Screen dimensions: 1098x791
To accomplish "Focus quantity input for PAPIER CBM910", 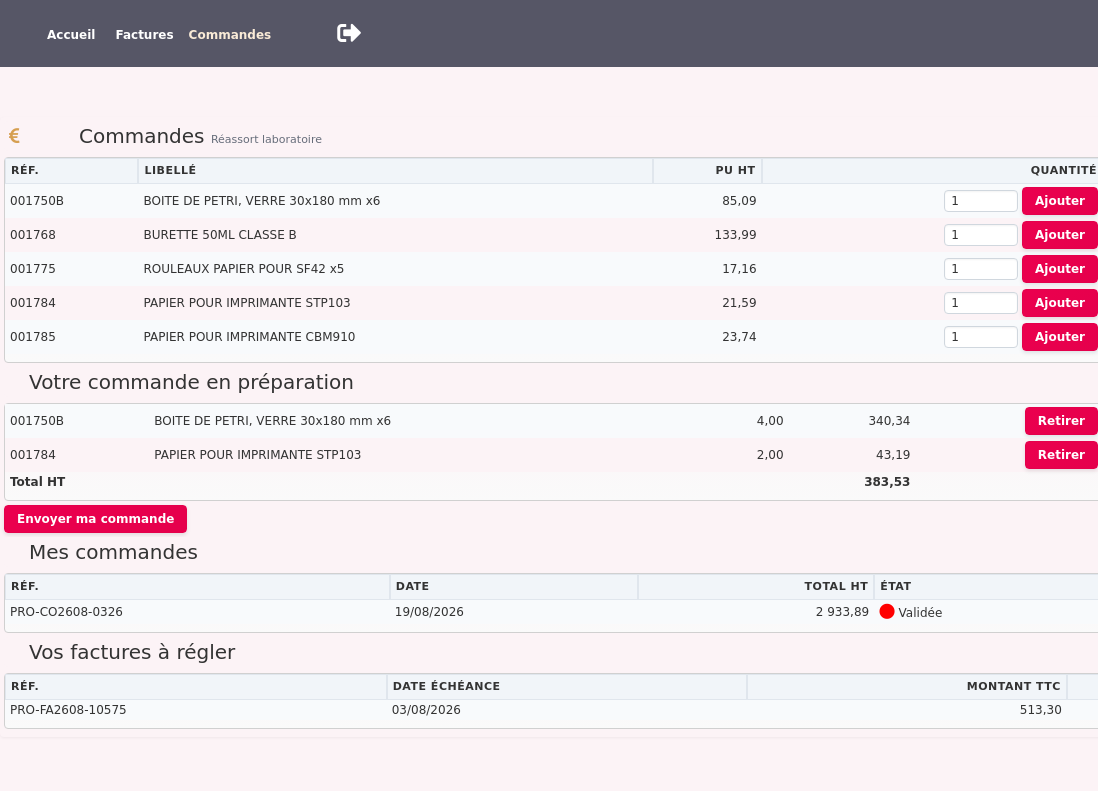I will pos(980,337).
